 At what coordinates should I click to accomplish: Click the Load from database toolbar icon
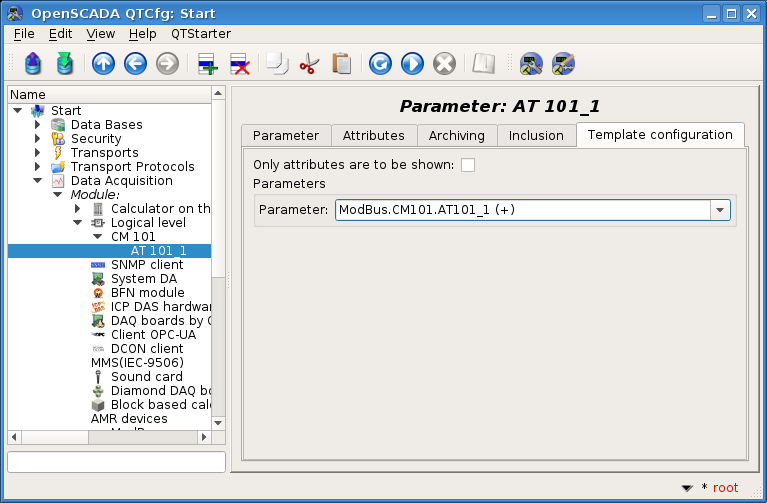[x=33, y=64]
